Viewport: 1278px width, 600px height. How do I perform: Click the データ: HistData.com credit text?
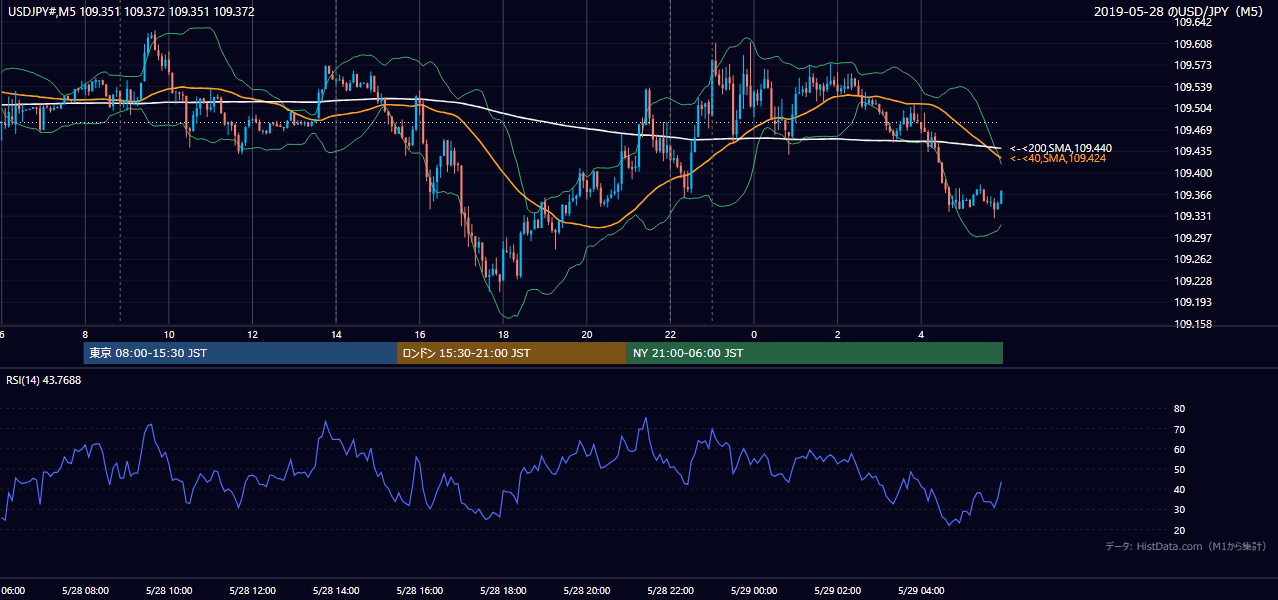(x=1186, y=546)
